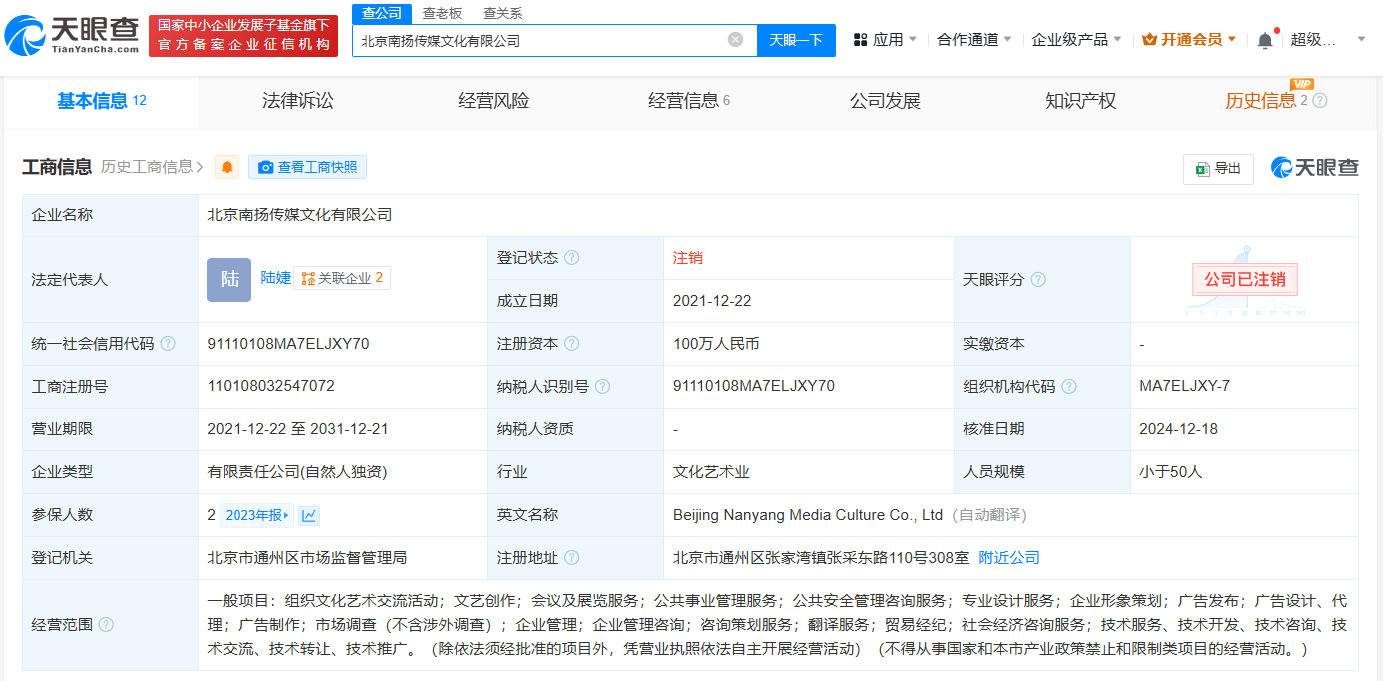Click the 天眼一下 search button
Screen dimensions: 1383x681
point(796,40)
